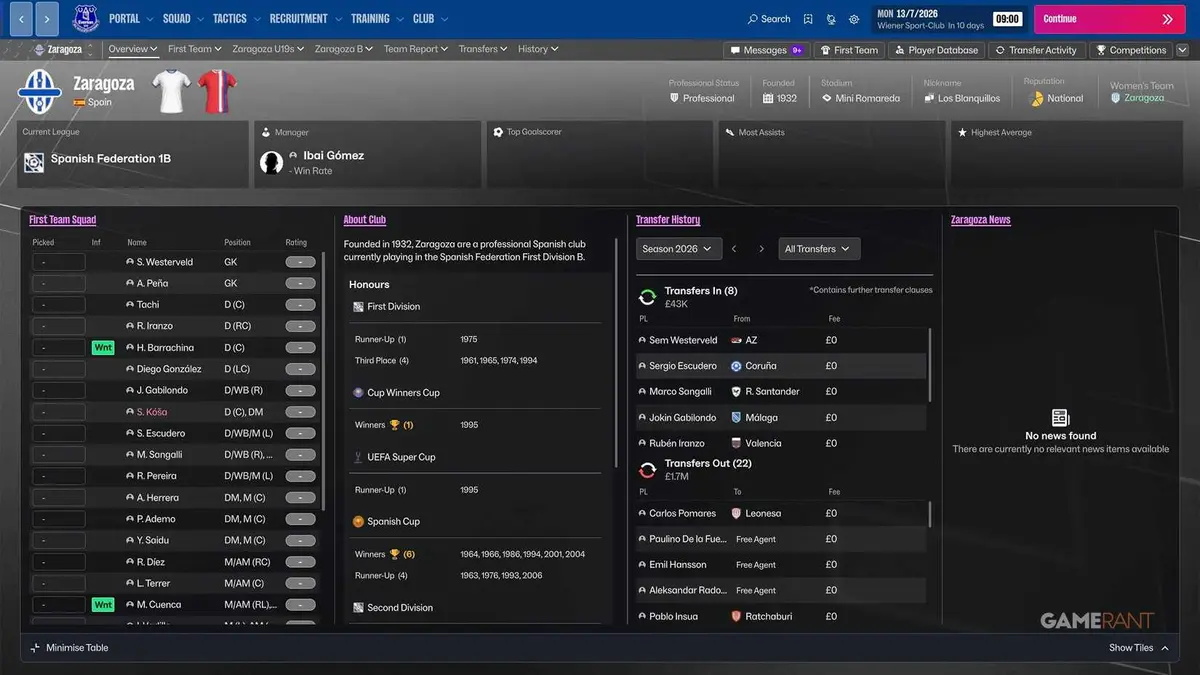Open the Competitions shortcut

1131,50
